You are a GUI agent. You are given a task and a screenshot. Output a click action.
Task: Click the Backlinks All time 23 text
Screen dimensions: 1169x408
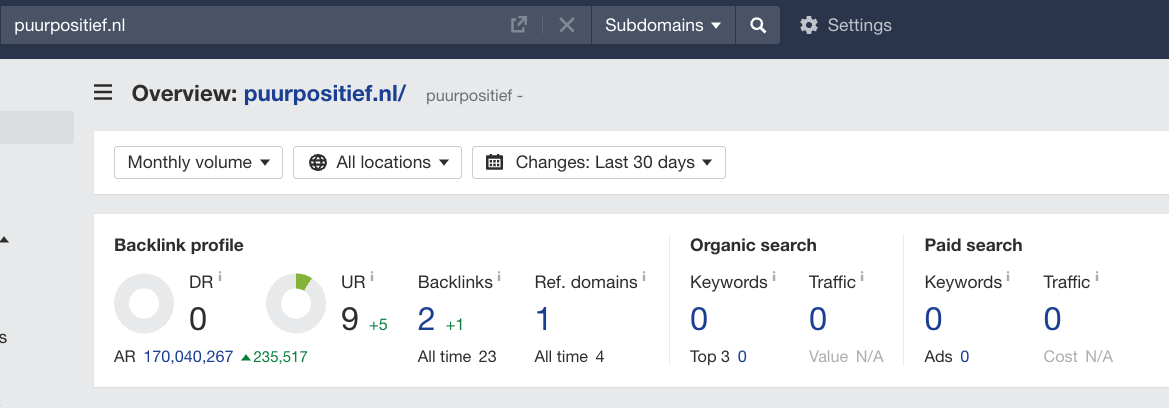457,357
